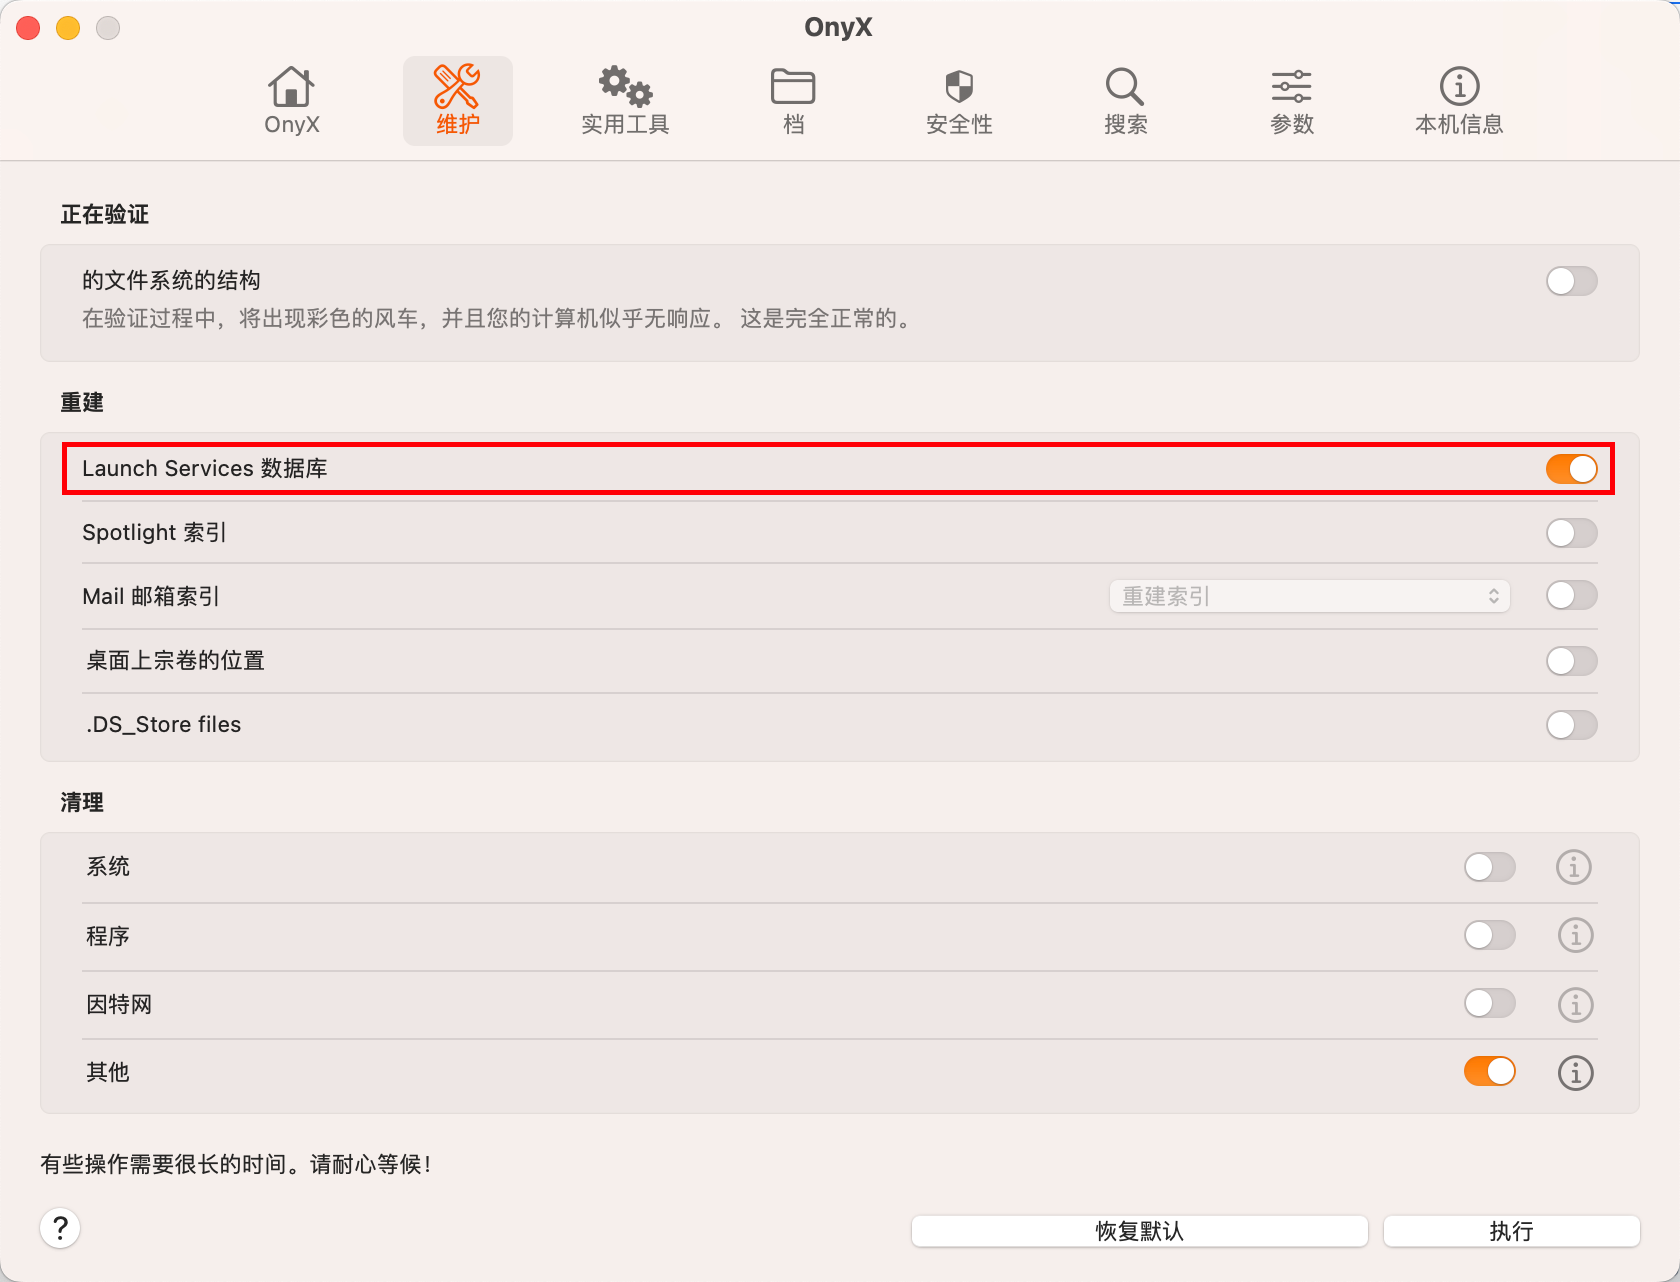This screenshot has width=1680, height=1282.
Task: Click the 程序 cleaning row label
Action: click(x=108, y=936)
